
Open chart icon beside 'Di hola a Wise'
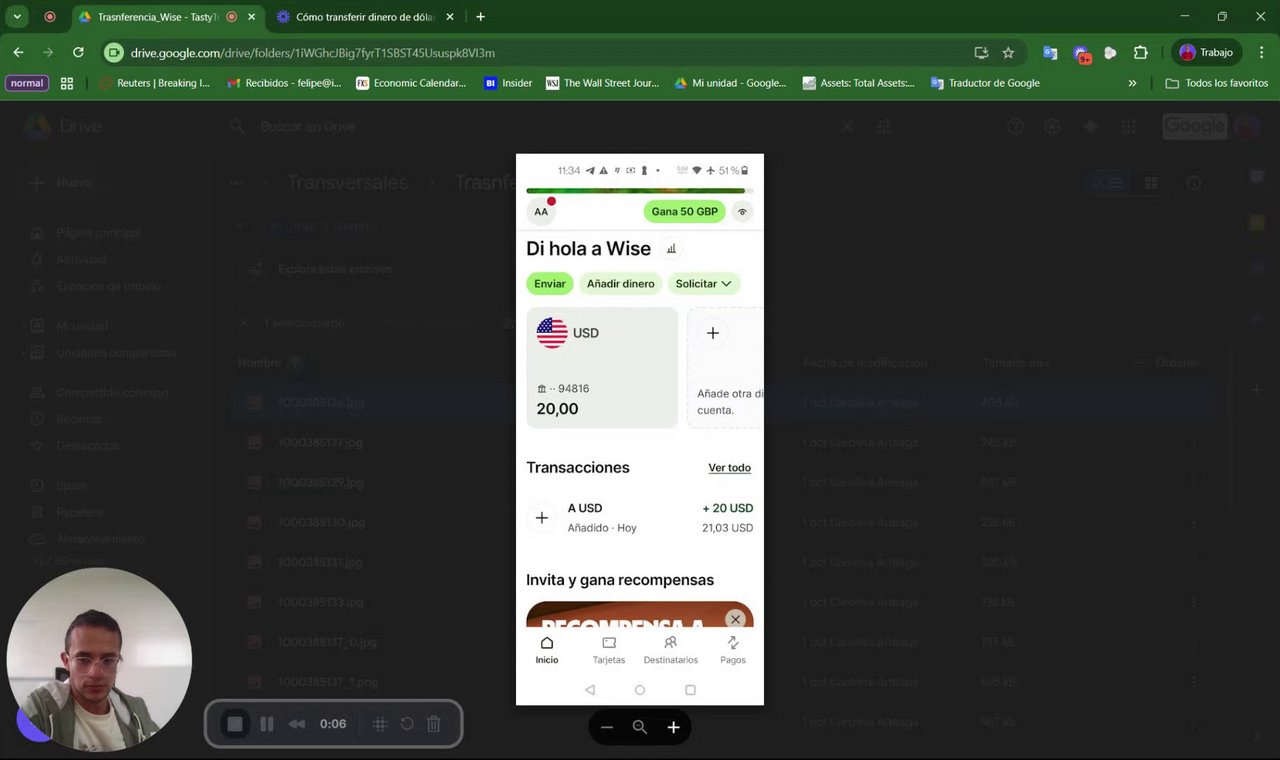coord(672,249)
